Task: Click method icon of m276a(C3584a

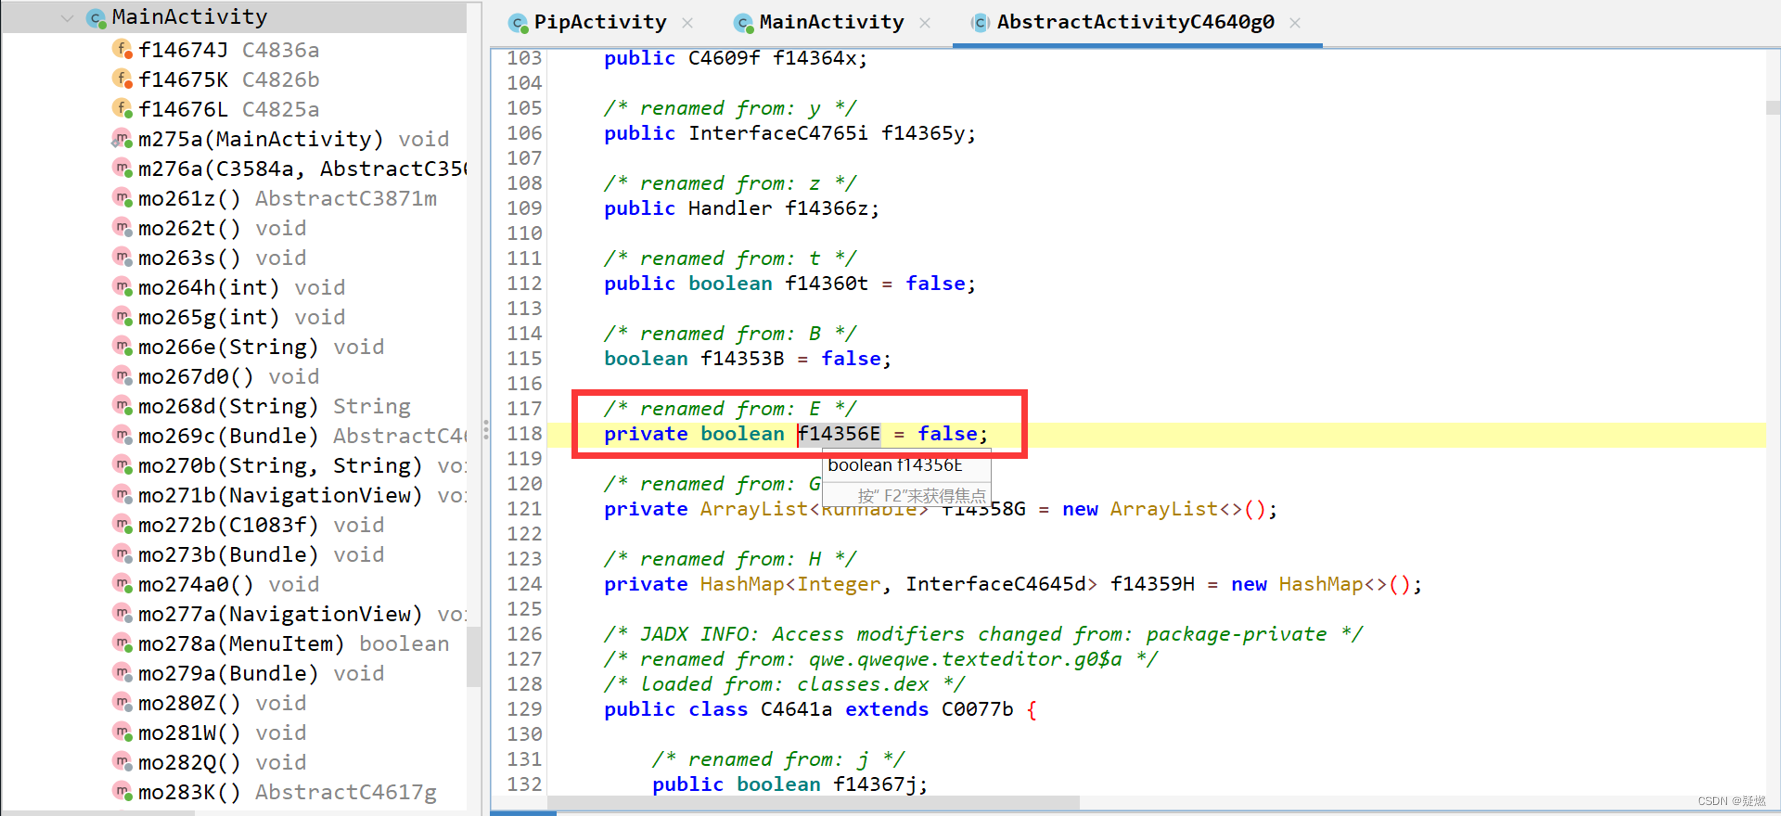Action: tap(122, 168)
